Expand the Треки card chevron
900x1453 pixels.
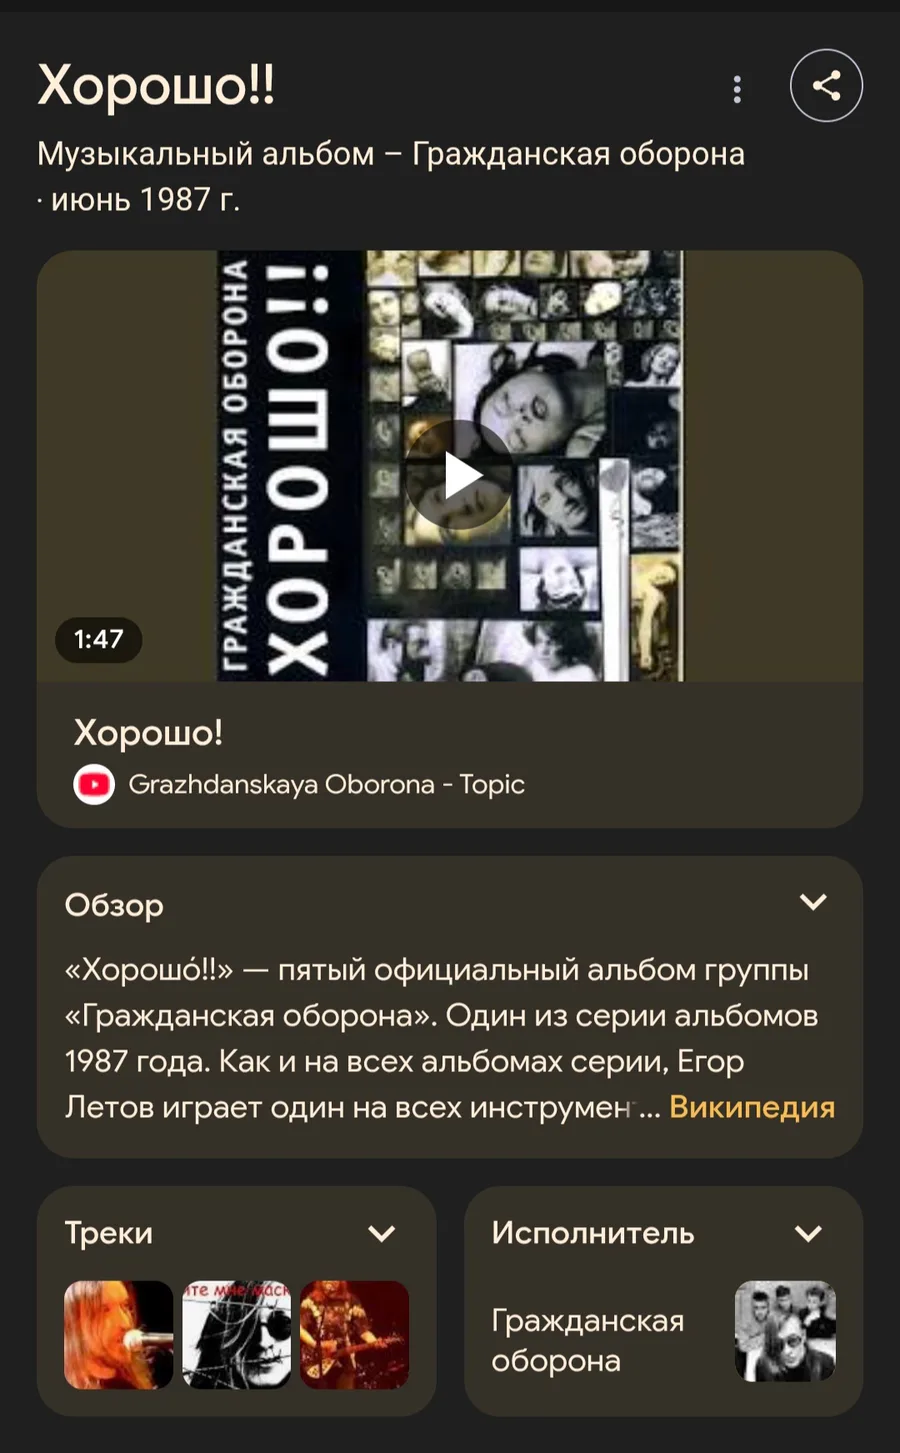(x=382, y=1233)
